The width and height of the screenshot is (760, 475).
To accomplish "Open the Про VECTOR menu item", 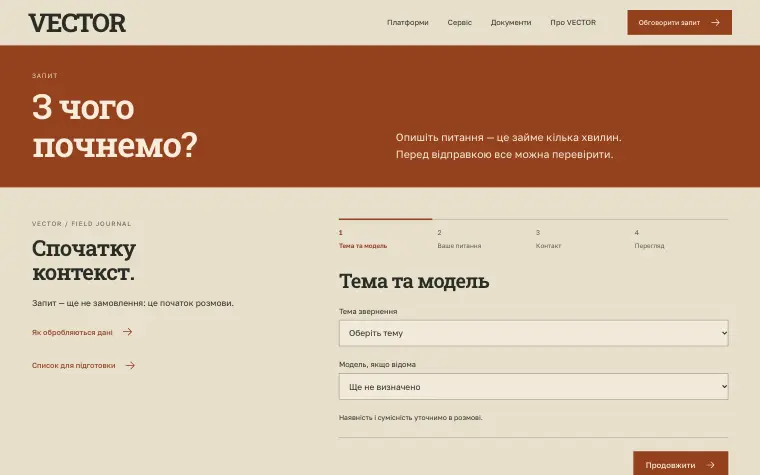I will tap(573, 23).
